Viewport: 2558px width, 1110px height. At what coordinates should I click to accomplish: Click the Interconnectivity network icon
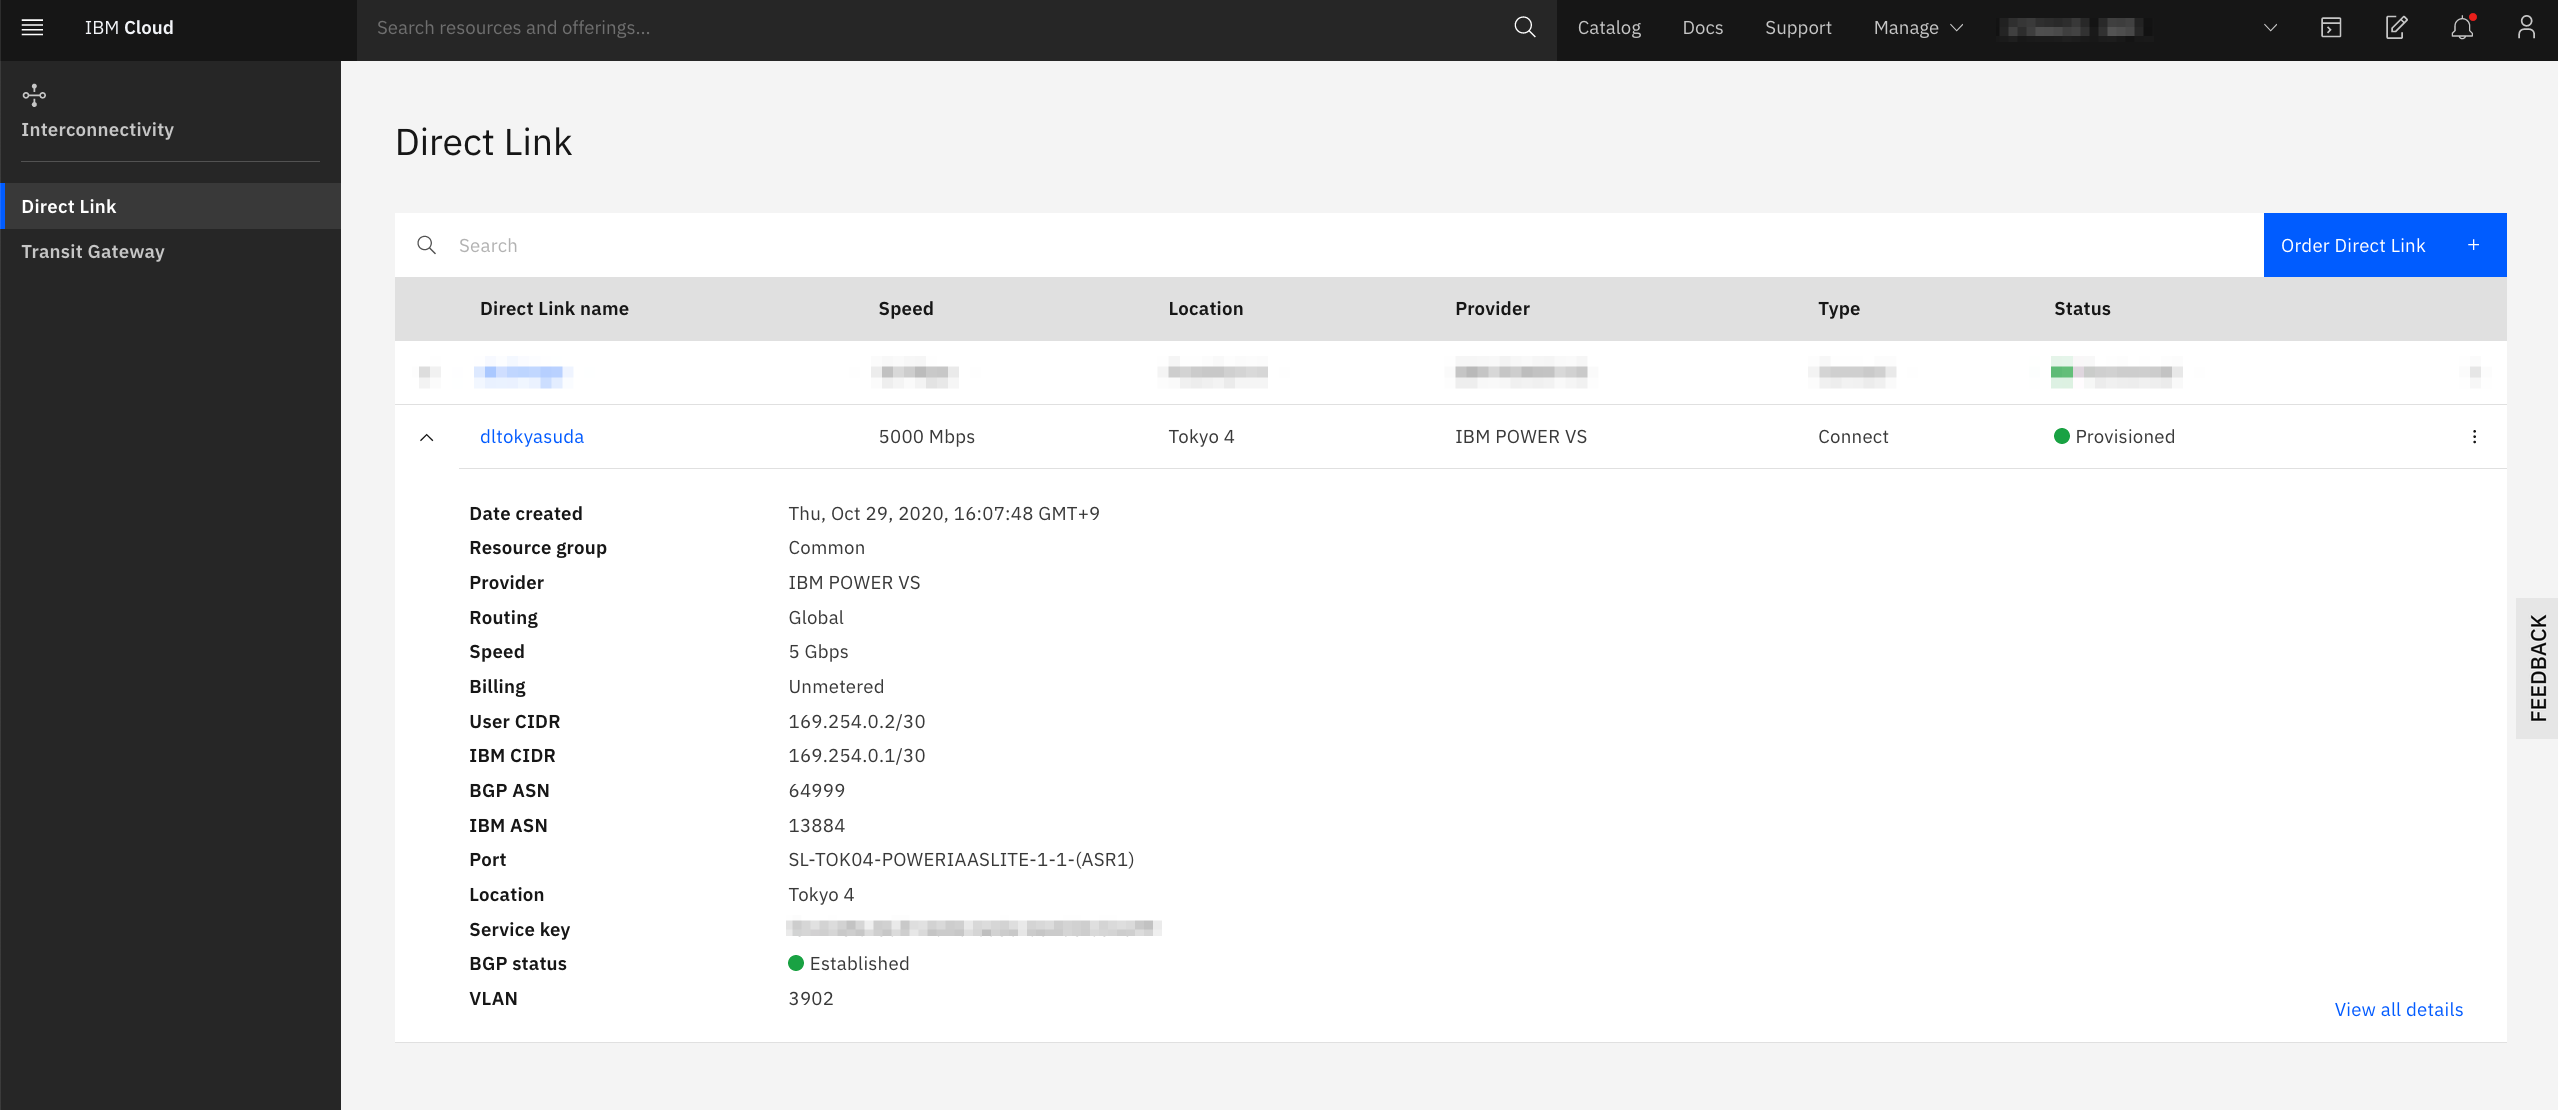34,95
